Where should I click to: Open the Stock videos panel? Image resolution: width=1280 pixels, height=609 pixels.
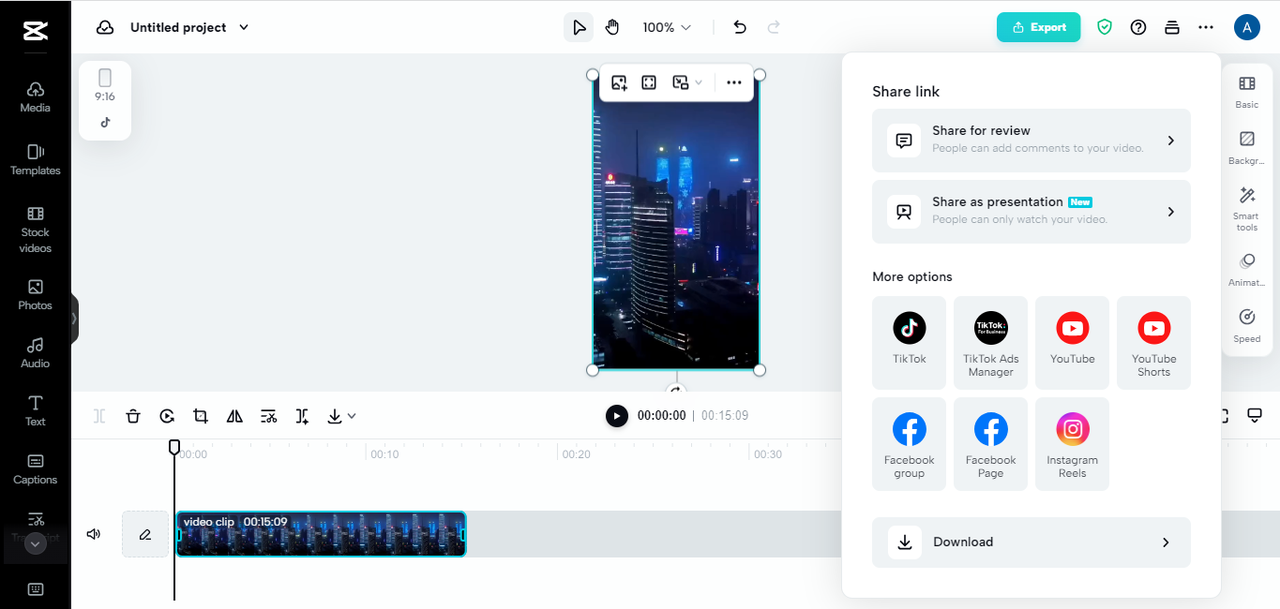pyautogui.click(x=35, y=229)
